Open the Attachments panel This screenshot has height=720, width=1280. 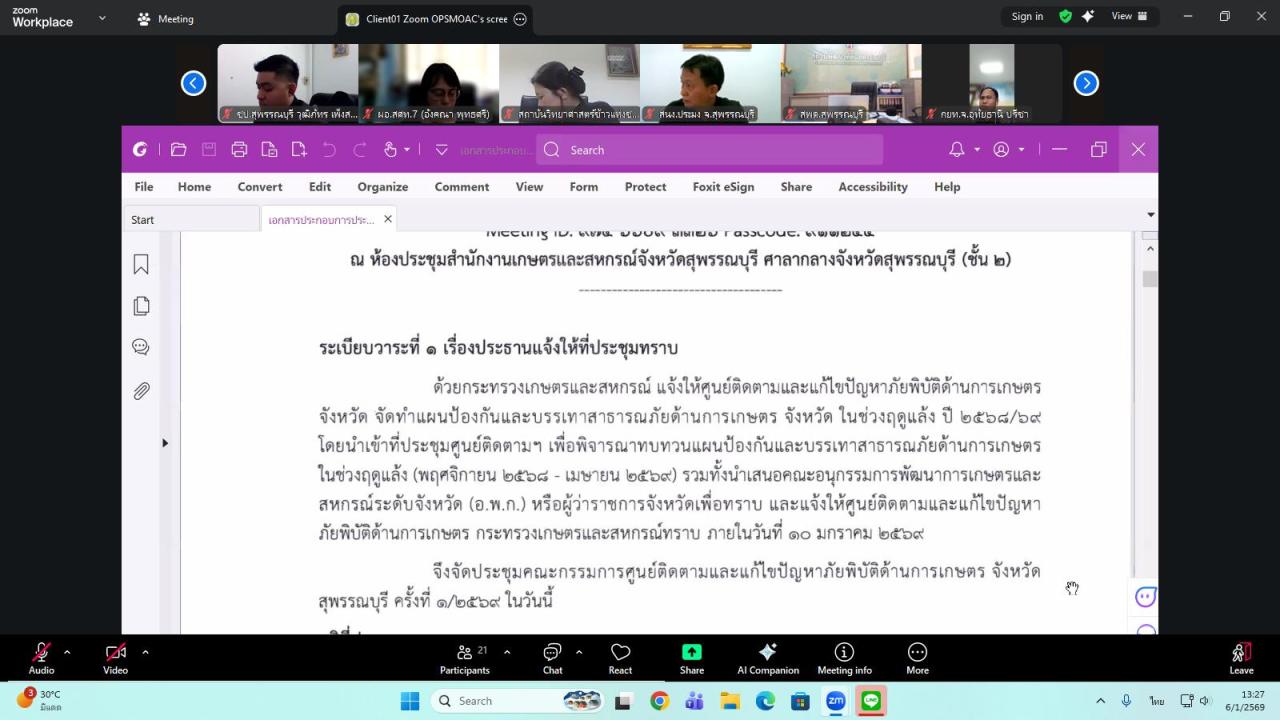(140, 390)
